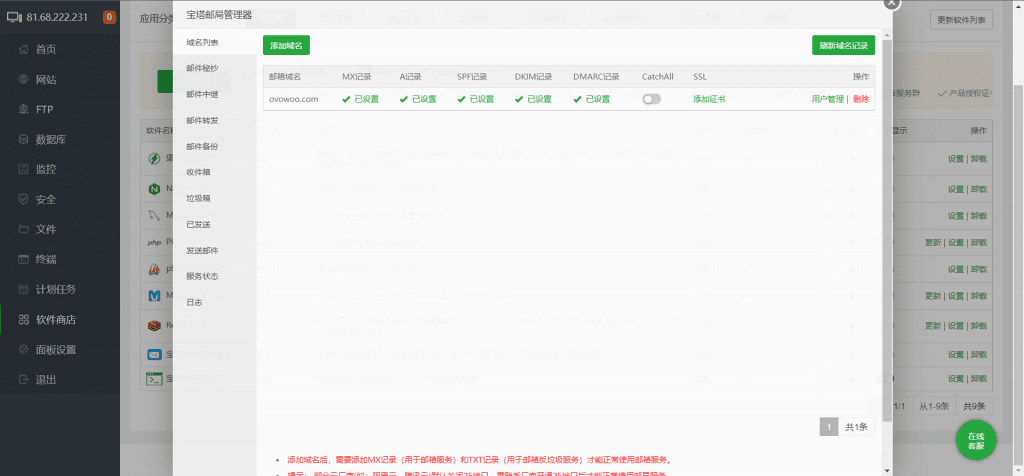Image resolution: width=1024 pixels, height=476 pixels.
Task: Open the 监控 monitoring icon
Action: 23,169
